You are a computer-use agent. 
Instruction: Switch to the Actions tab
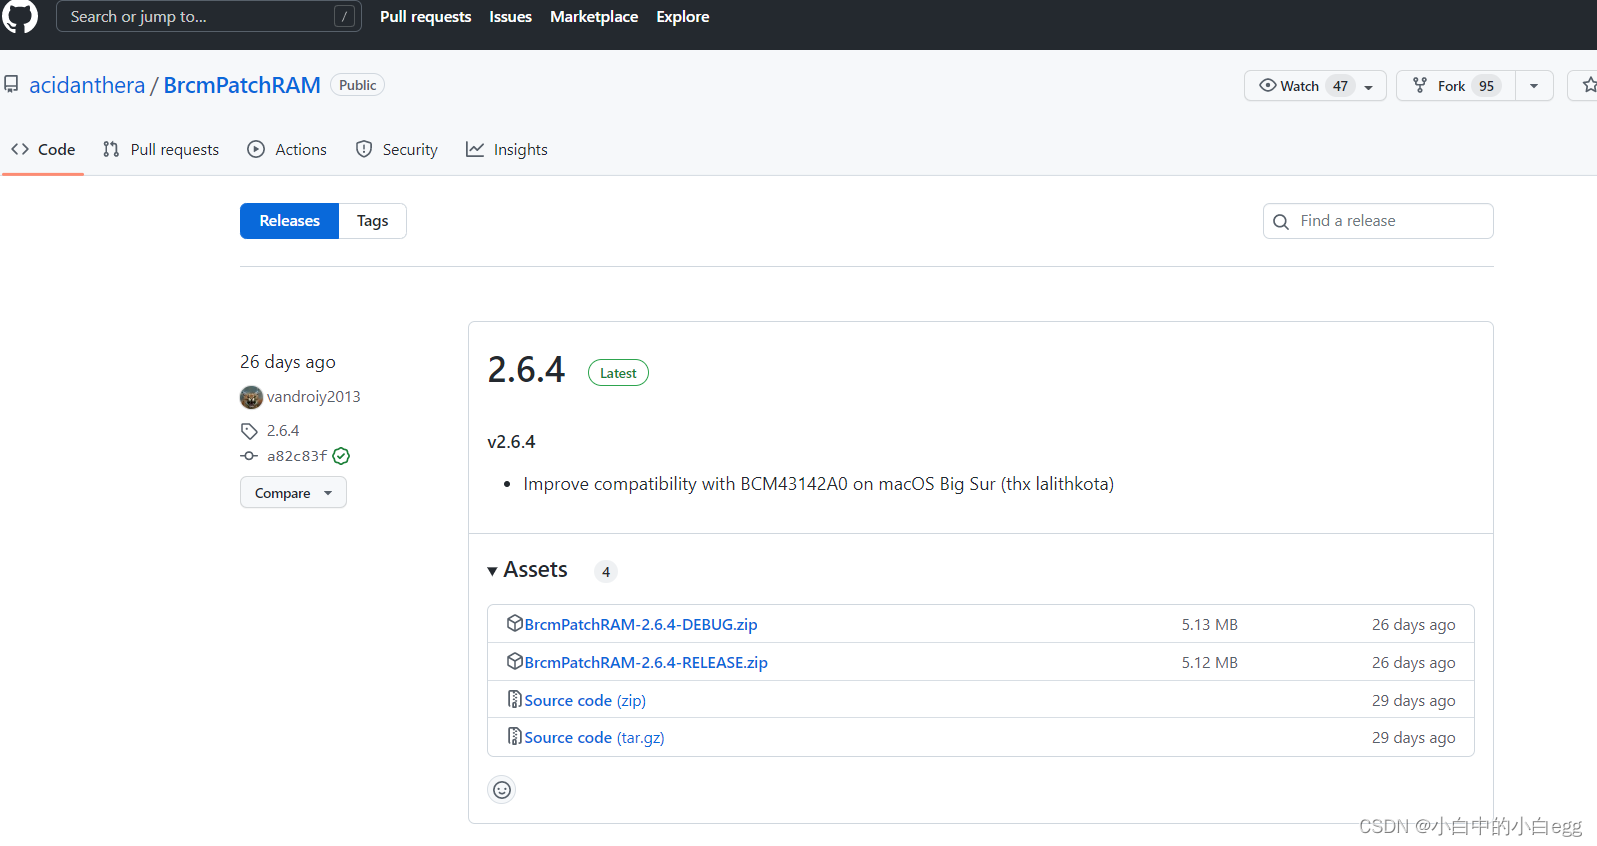pos(287,149)
